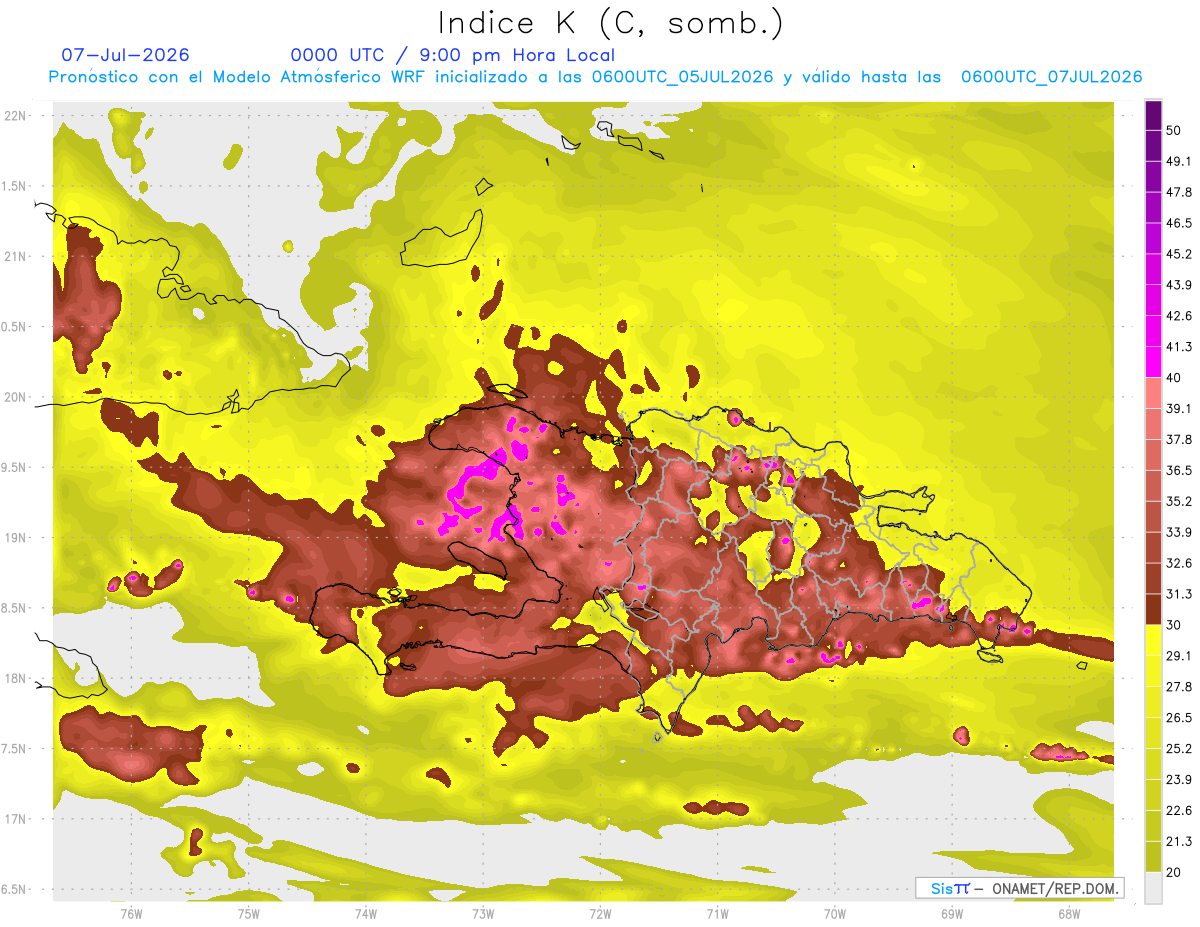
Task: Click the legend value '37.8'
Action: (x=1179, y=439)
